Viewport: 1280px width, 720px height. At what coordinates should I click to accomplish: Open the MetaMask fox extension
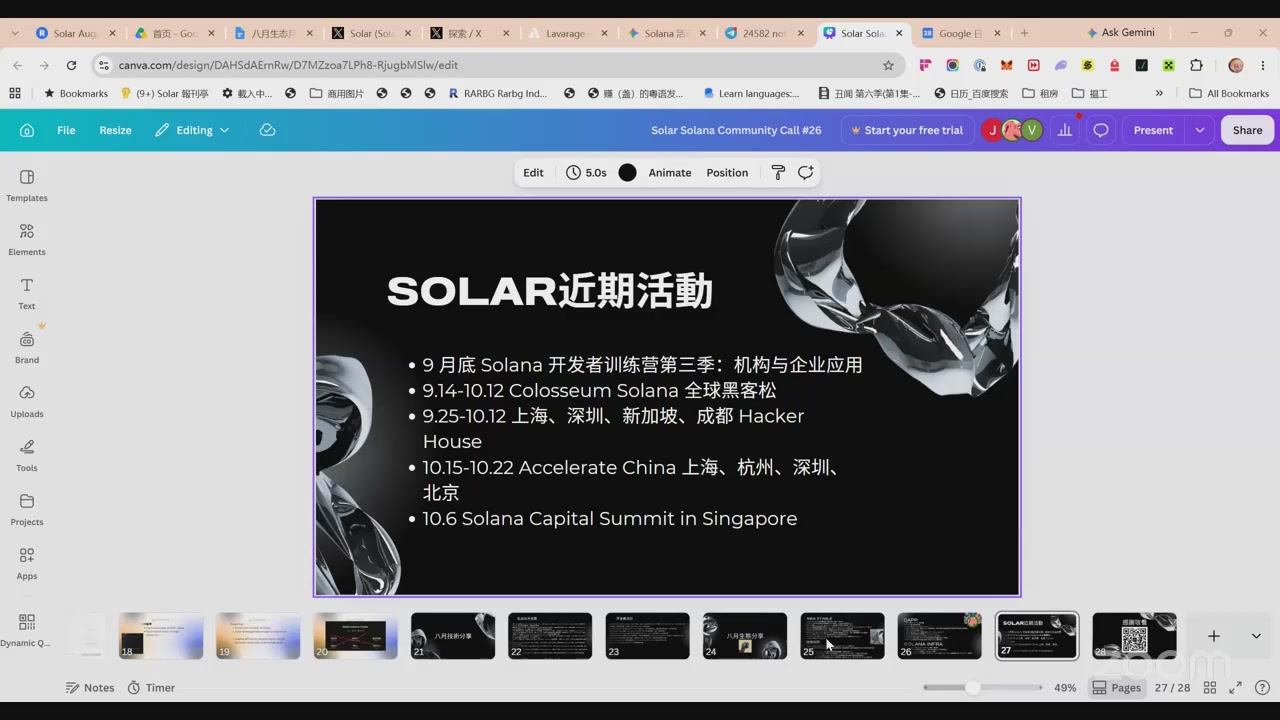click(1007, 65)
